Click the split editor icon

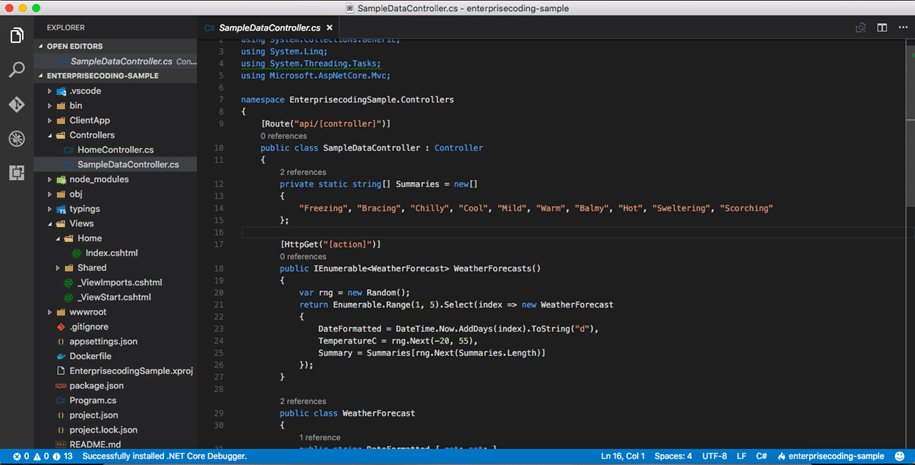click(x=882, y=27)
